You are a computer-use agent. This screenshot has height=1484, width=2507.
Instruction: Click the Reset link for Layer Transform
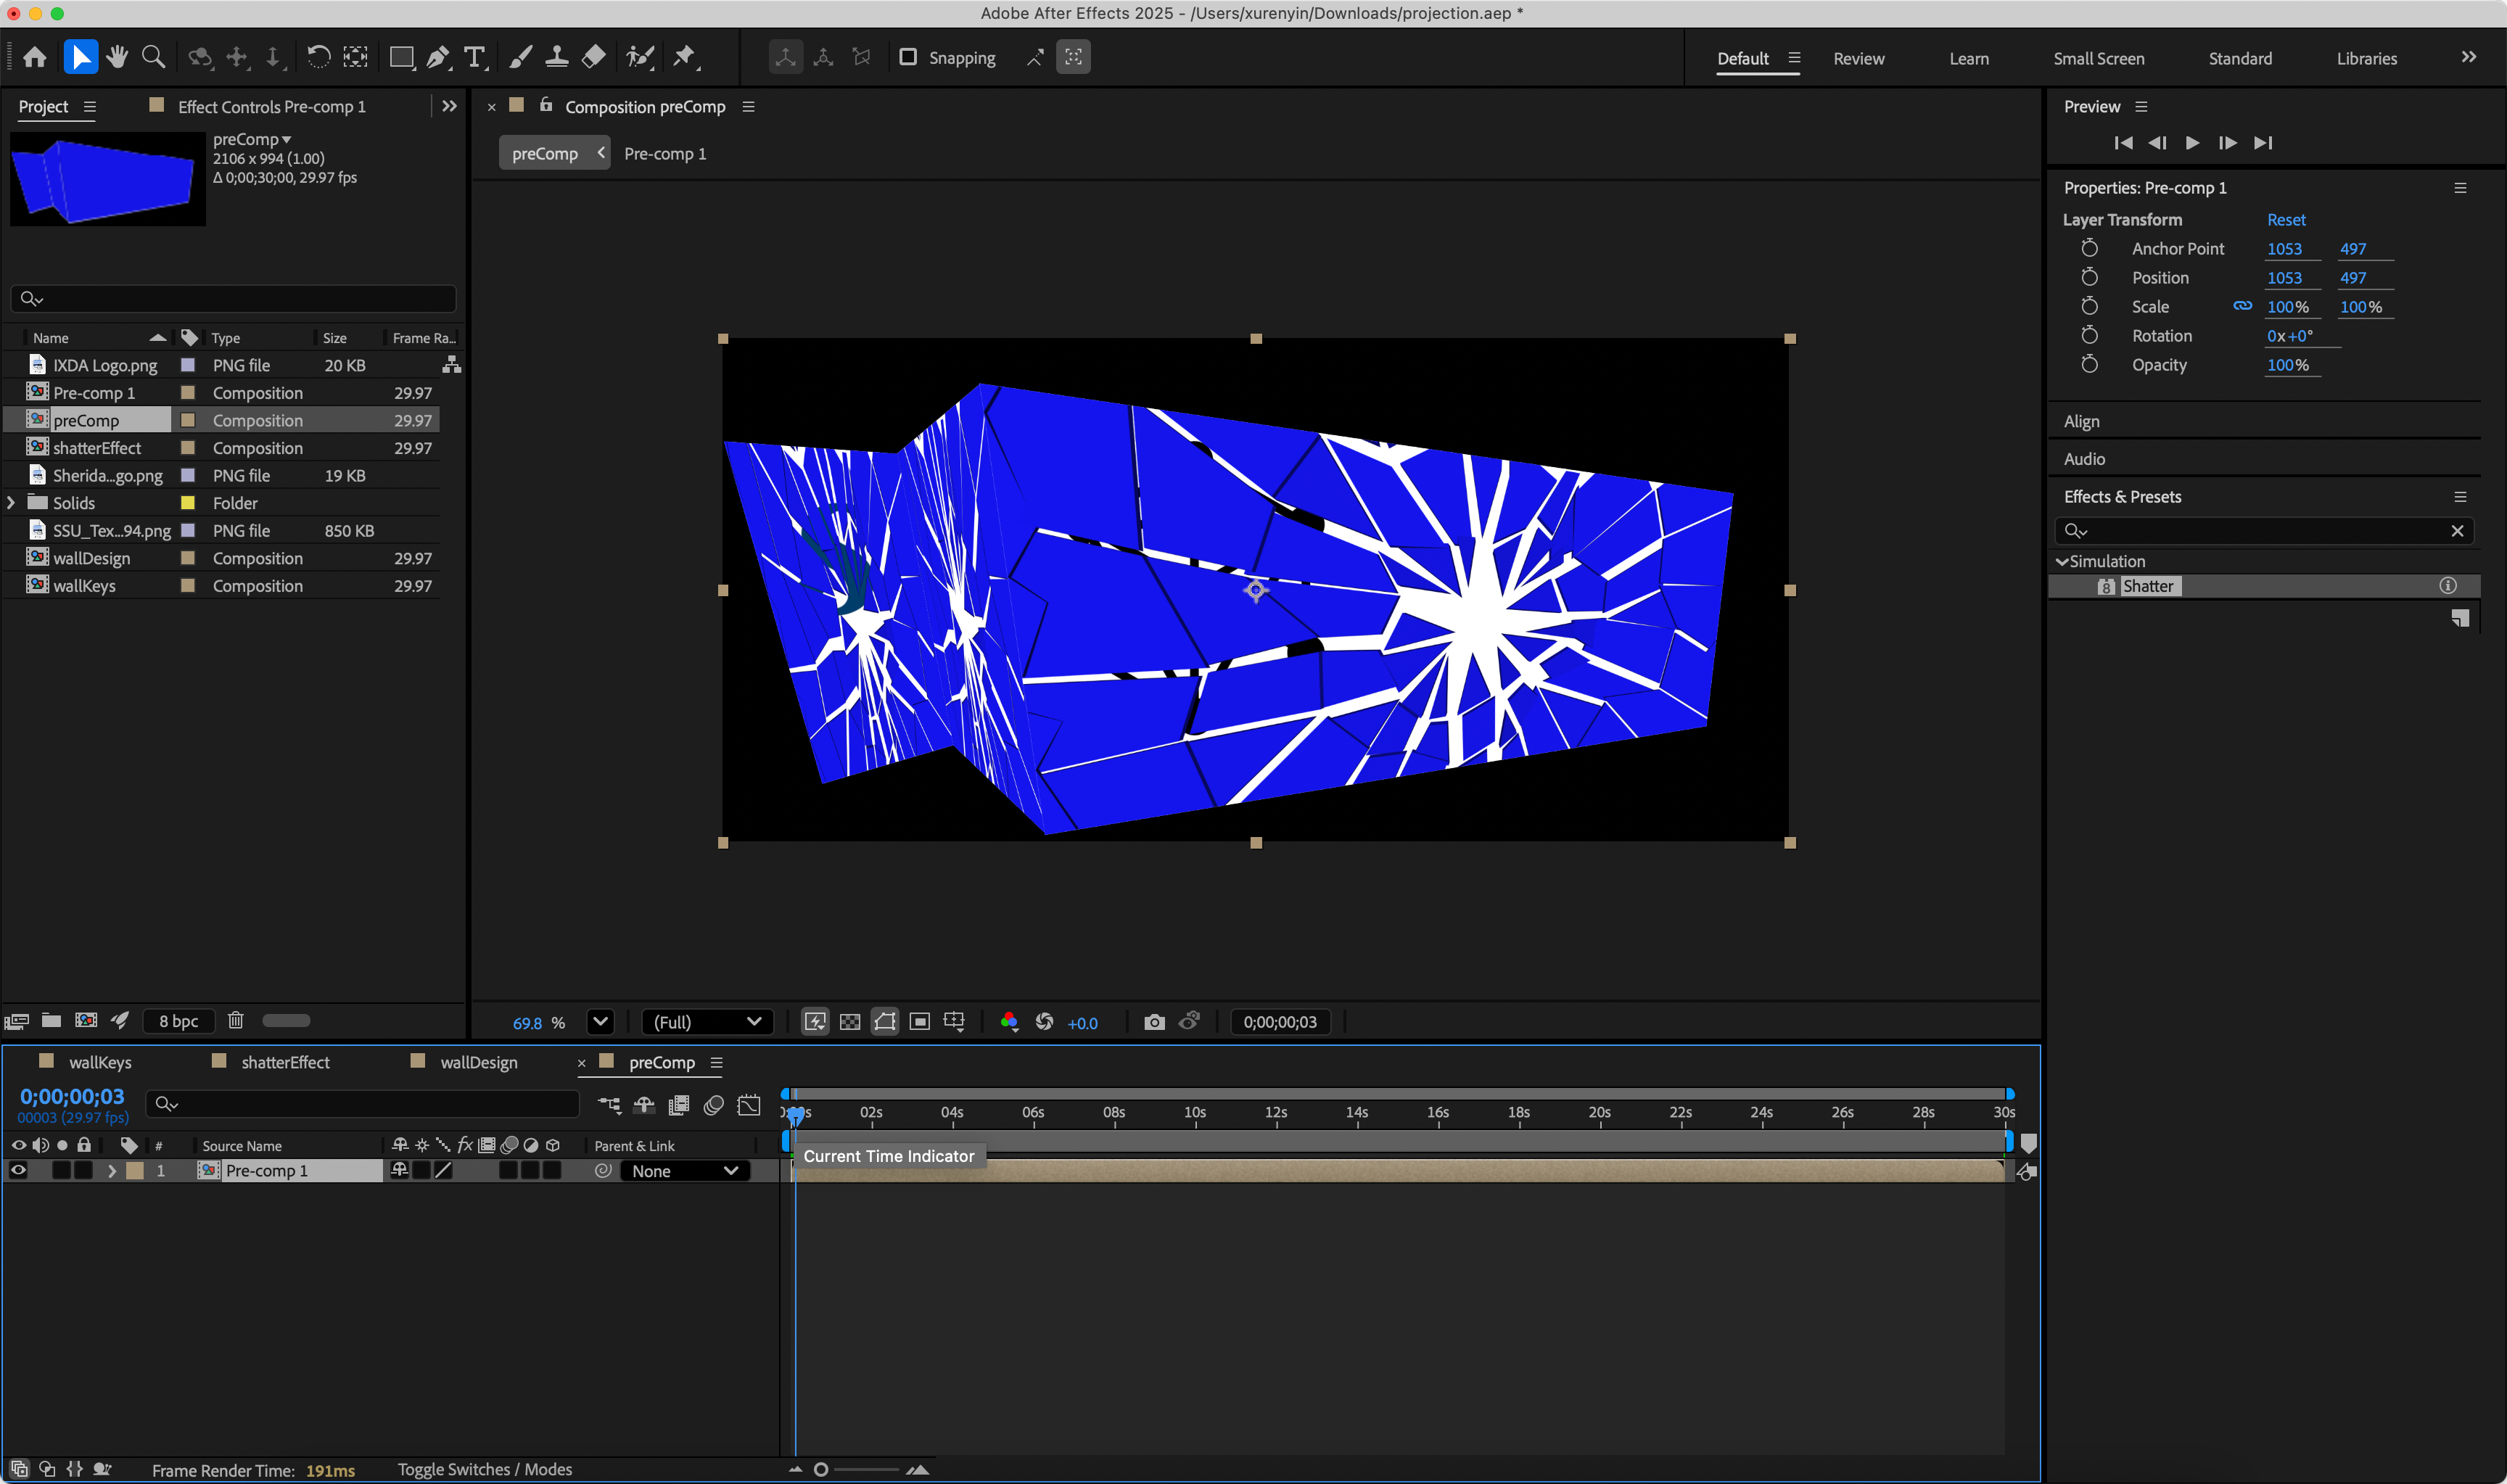(2287, 219)
